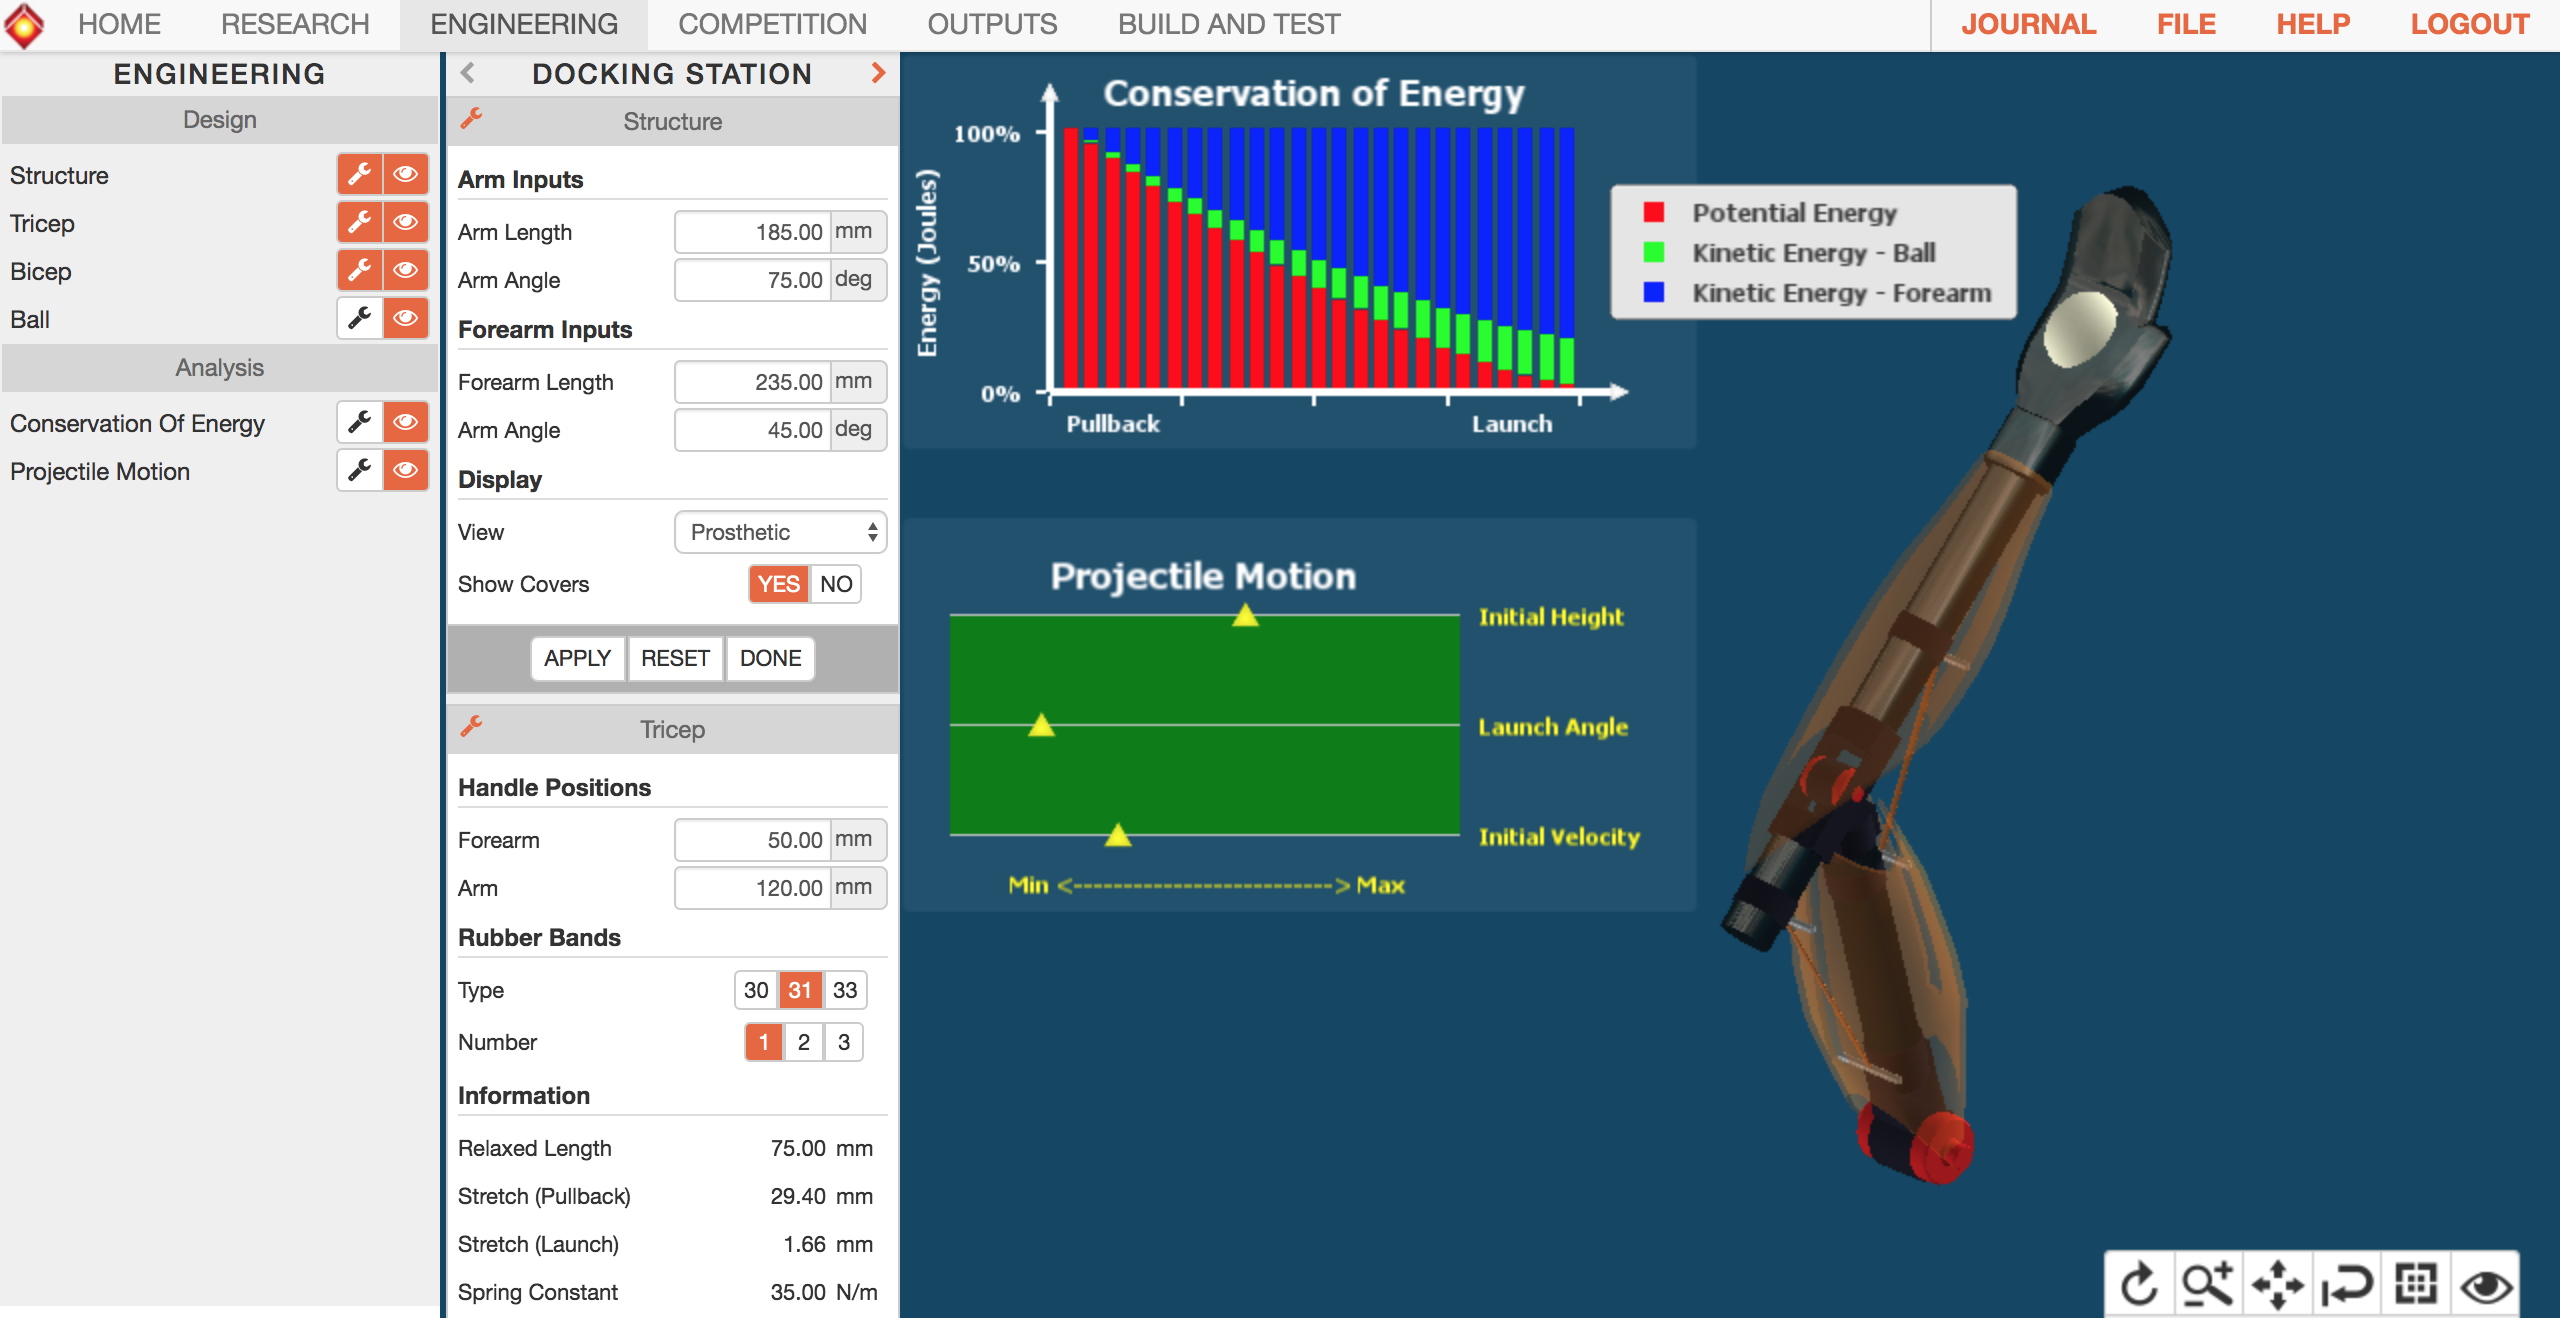Click the rotate view icon in 3D toolbar

click(x=2140, y=1284)
